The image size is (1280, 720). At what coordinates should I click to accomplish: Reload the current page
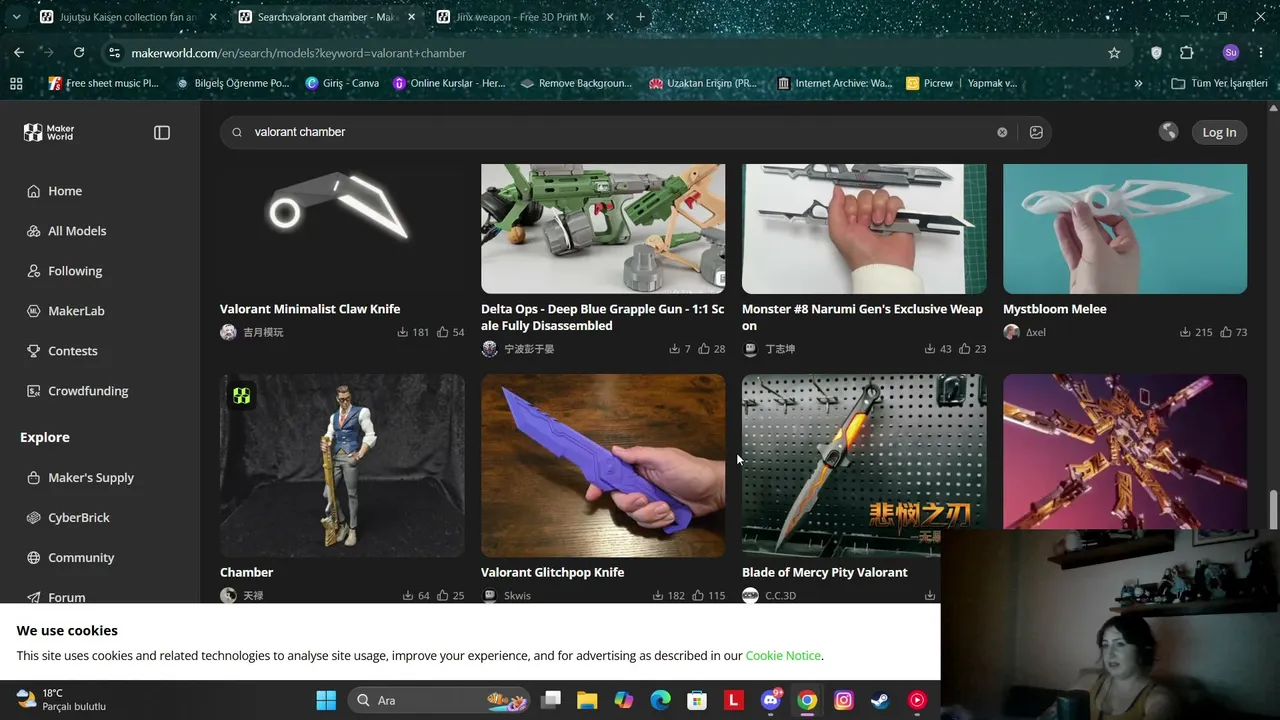(79, 53)
